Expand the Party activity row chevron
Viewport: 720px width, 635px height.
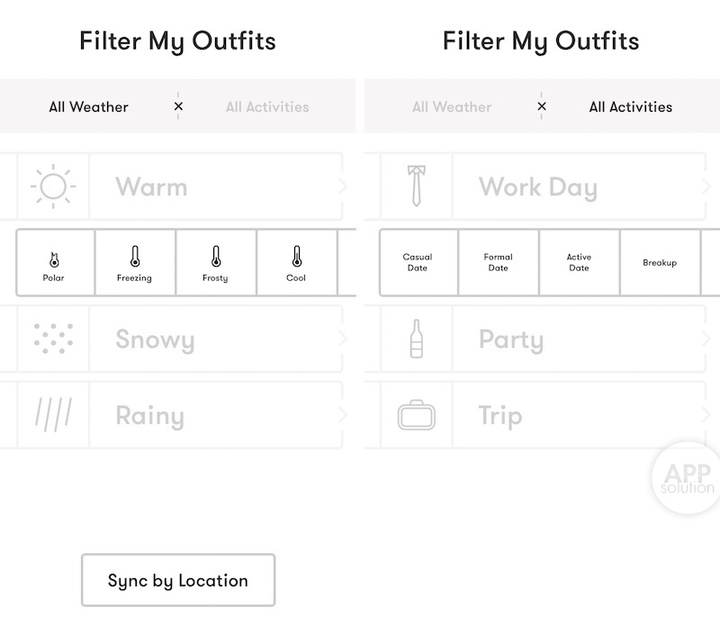pyautogui.click(x=707, y=339)
